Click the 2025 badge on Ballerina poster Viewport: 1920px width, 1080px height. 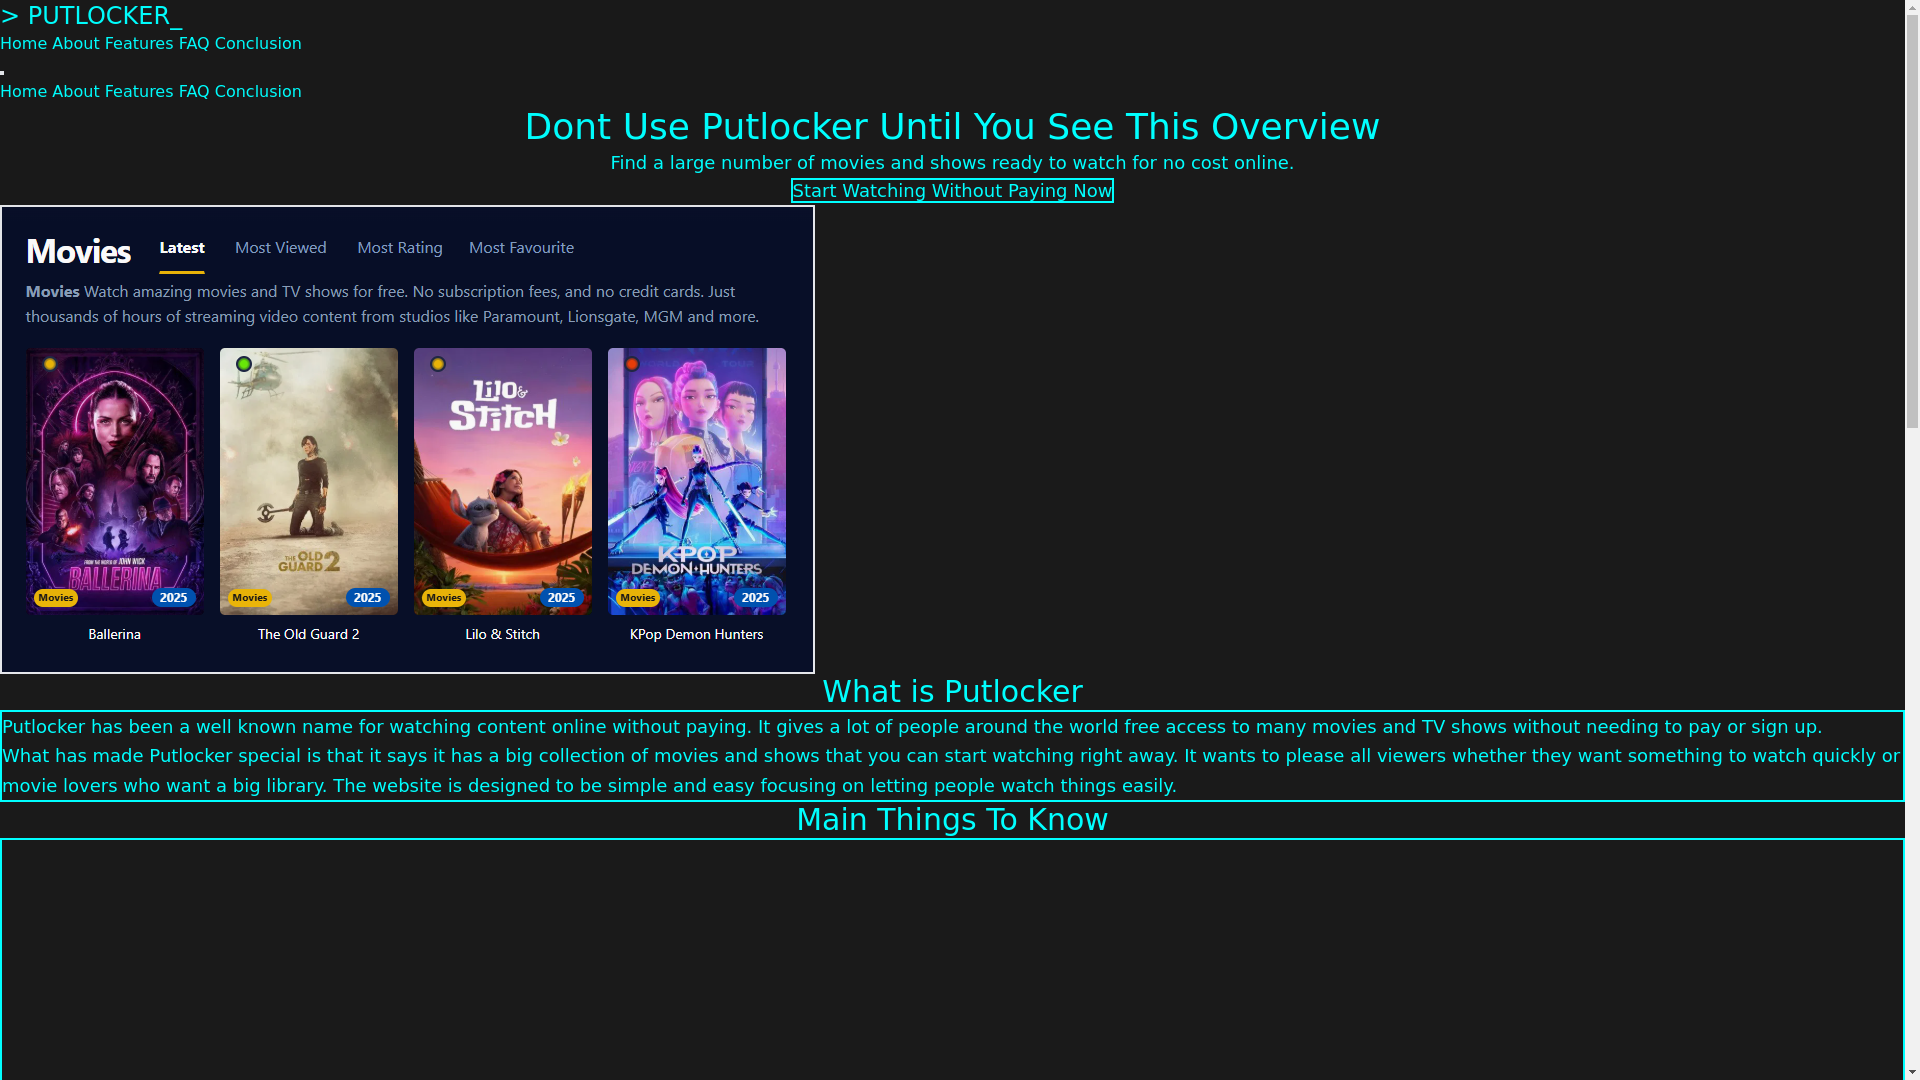point(174,598)
